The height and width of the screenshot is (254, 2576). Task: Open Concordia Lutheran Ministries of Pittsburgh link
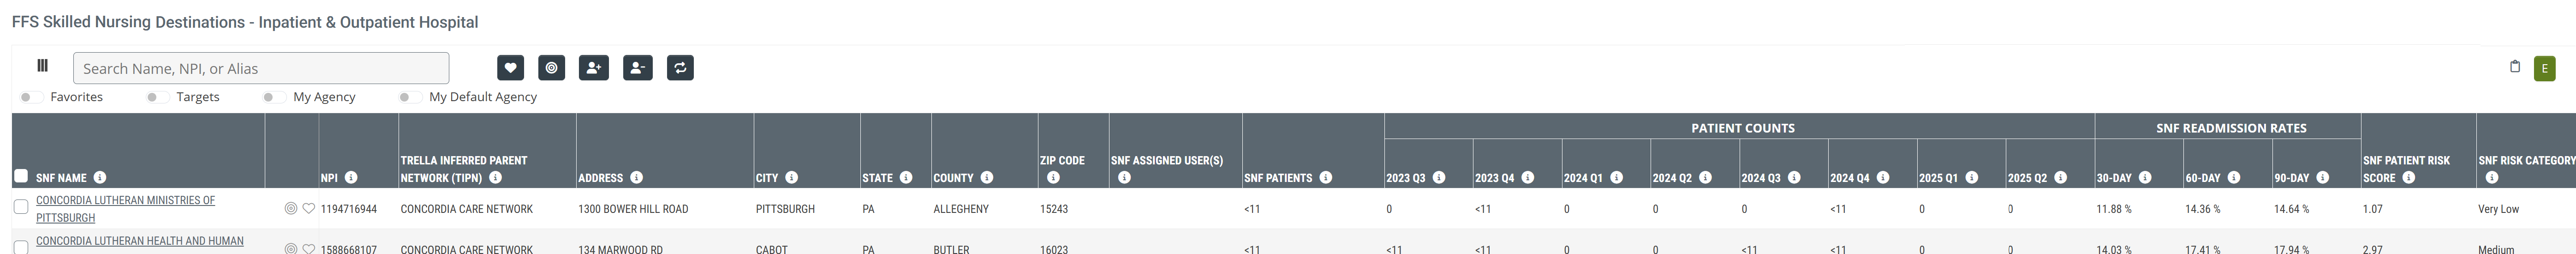125,201
